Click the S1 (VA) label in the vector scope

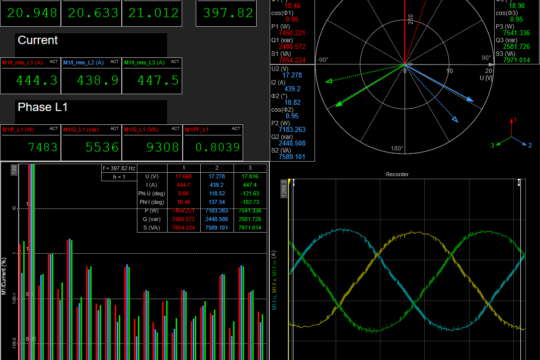[281, 54]
